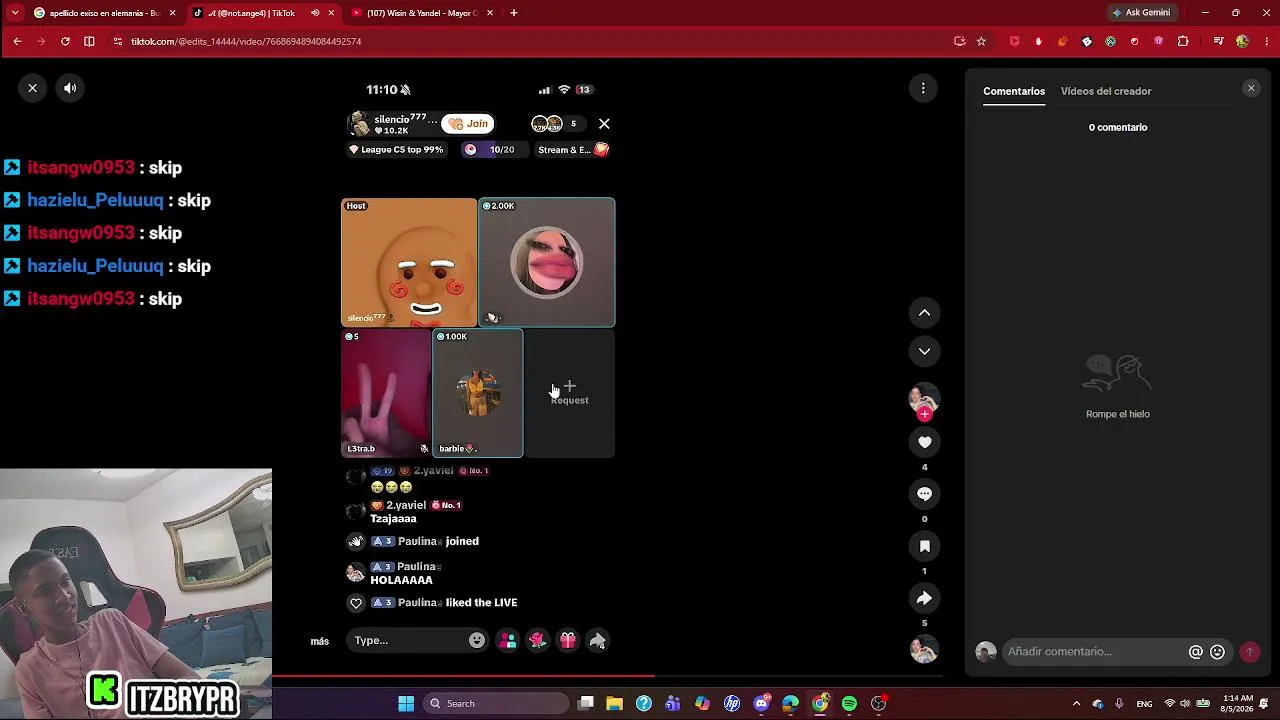The height and width of the screenshot is (720, 1280).
Task: Tap the Request guest slot
Action: pyautogui.click(x=569, y=392)
